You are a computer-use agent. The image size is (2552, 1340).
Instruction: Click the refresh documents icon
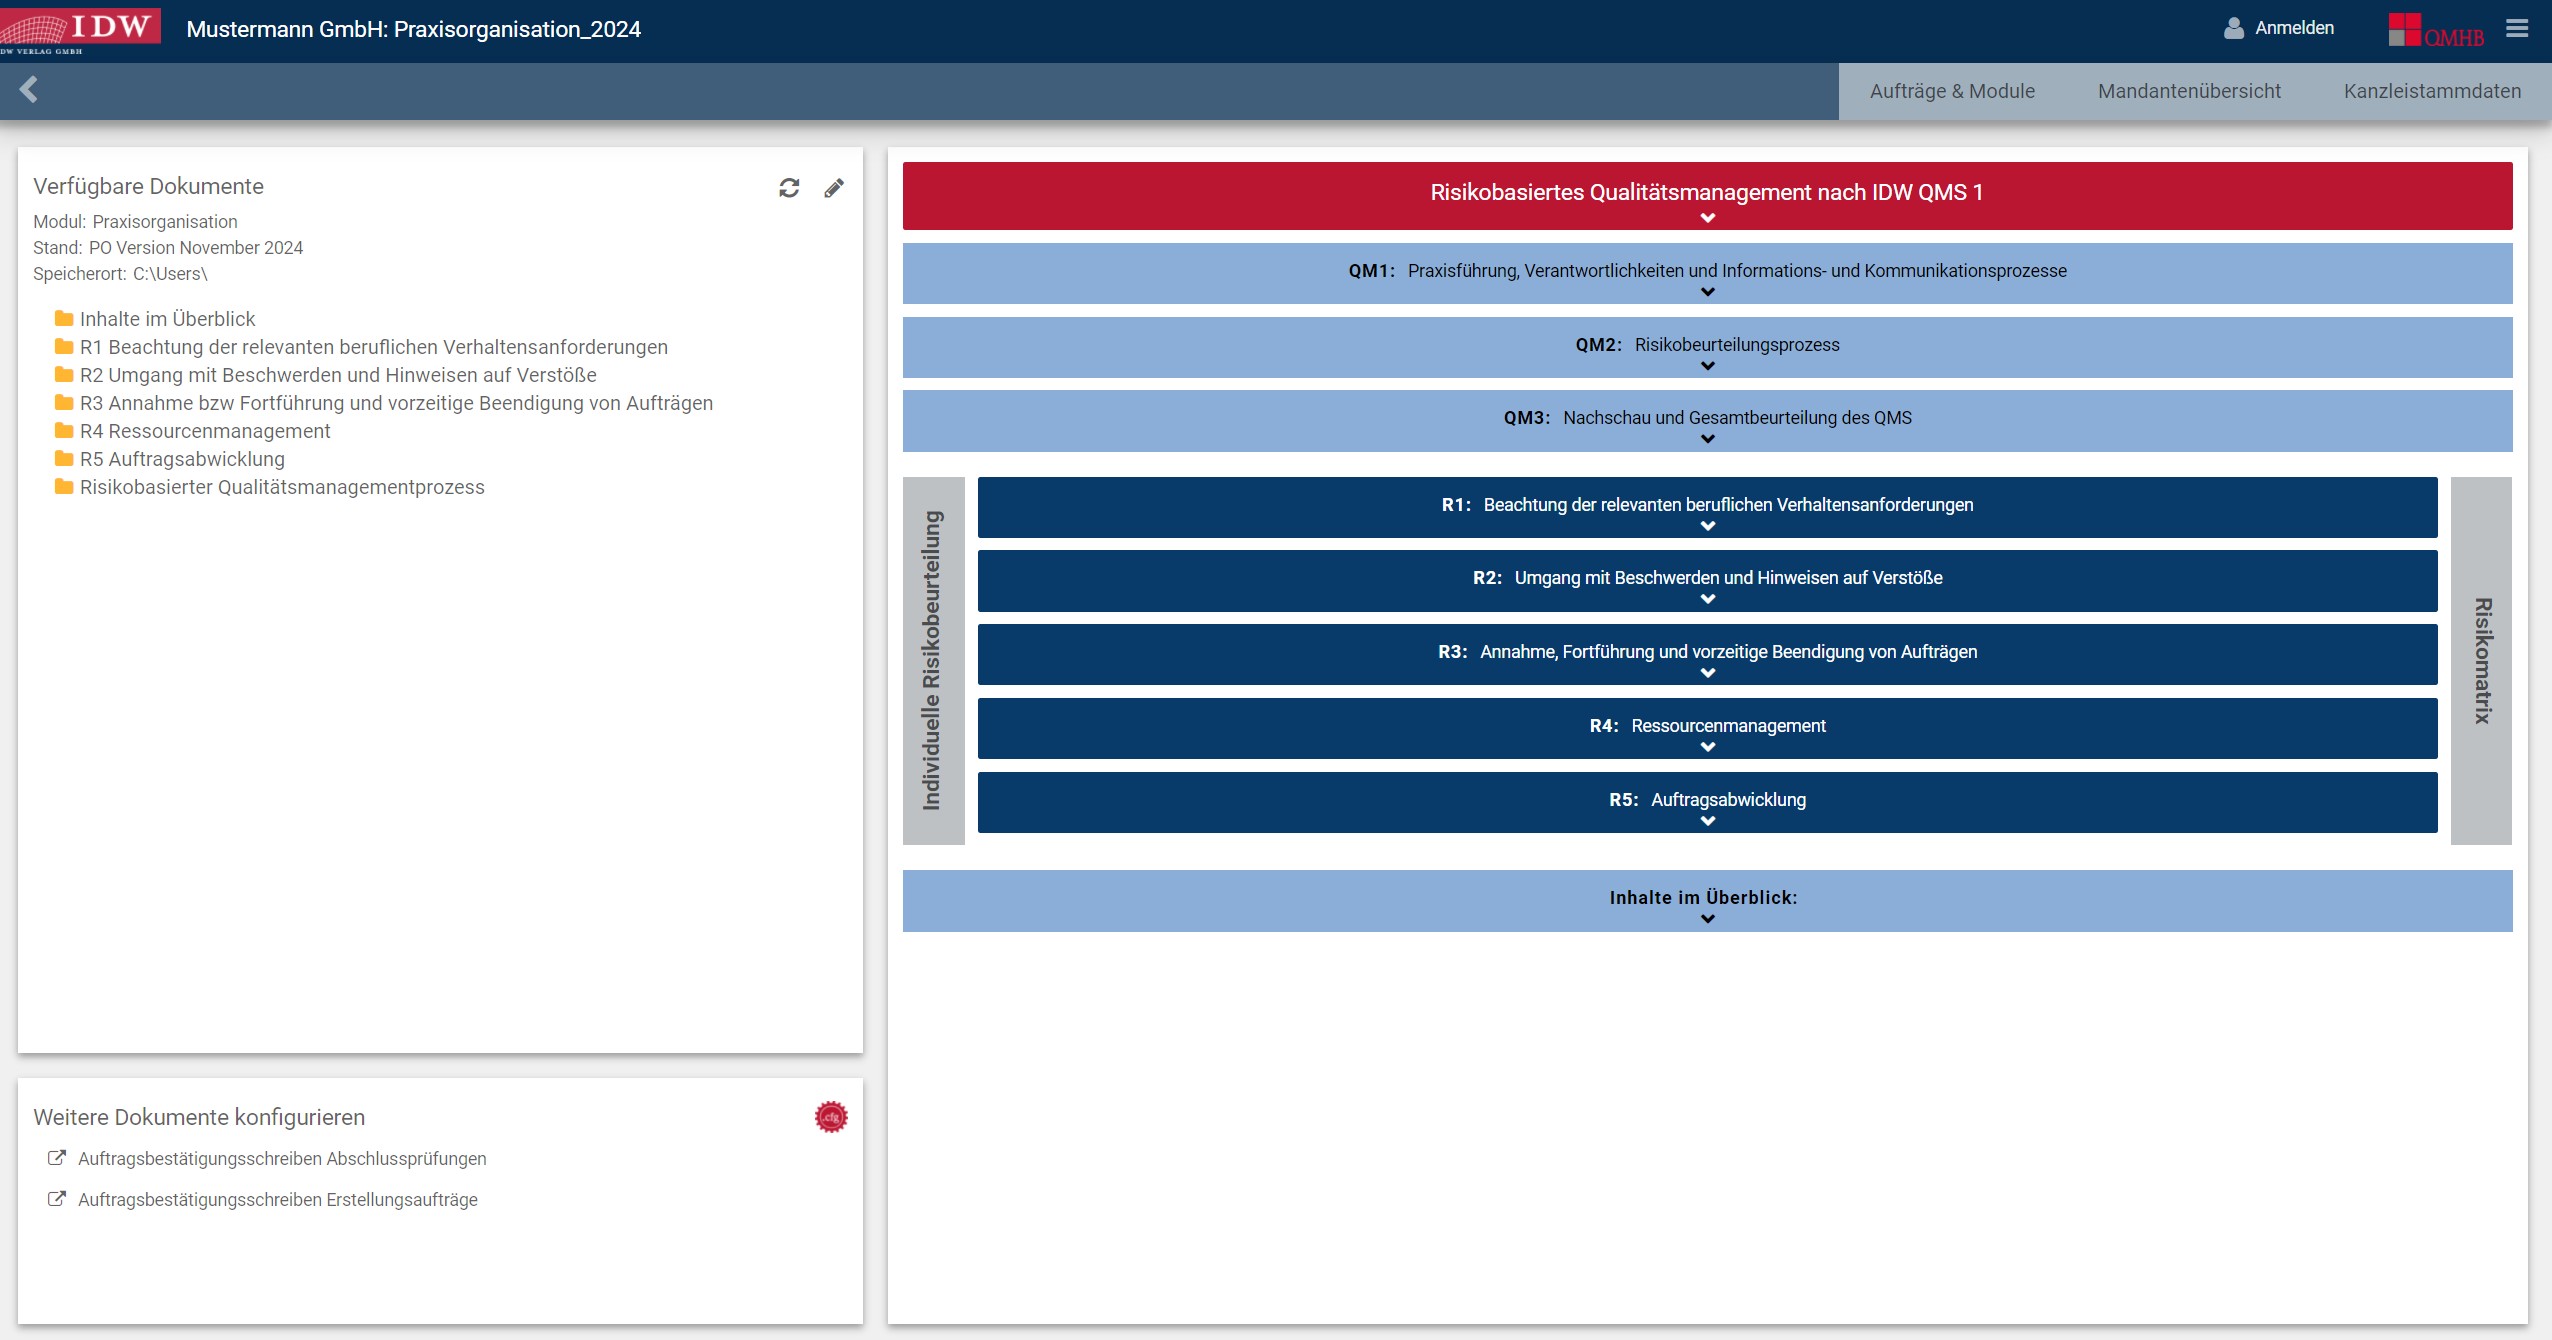point(789,188)
